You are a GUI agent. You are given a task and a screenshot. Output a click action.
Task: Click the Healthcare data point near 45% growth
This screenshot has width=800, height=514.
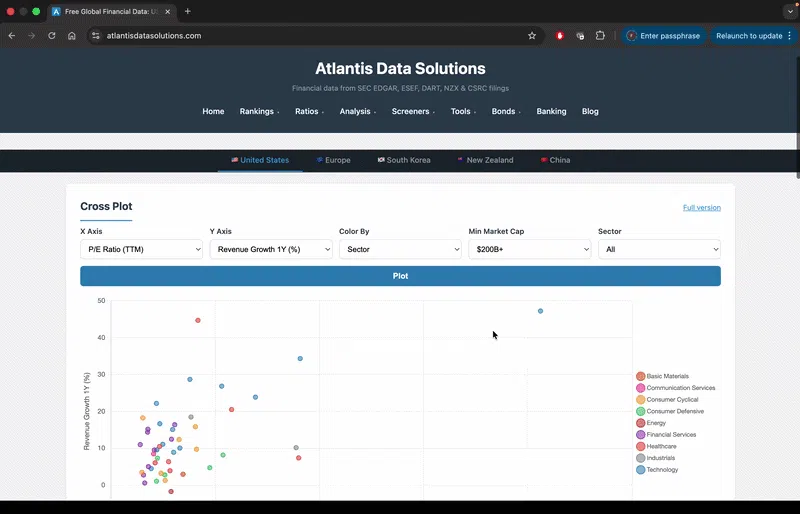198,321
